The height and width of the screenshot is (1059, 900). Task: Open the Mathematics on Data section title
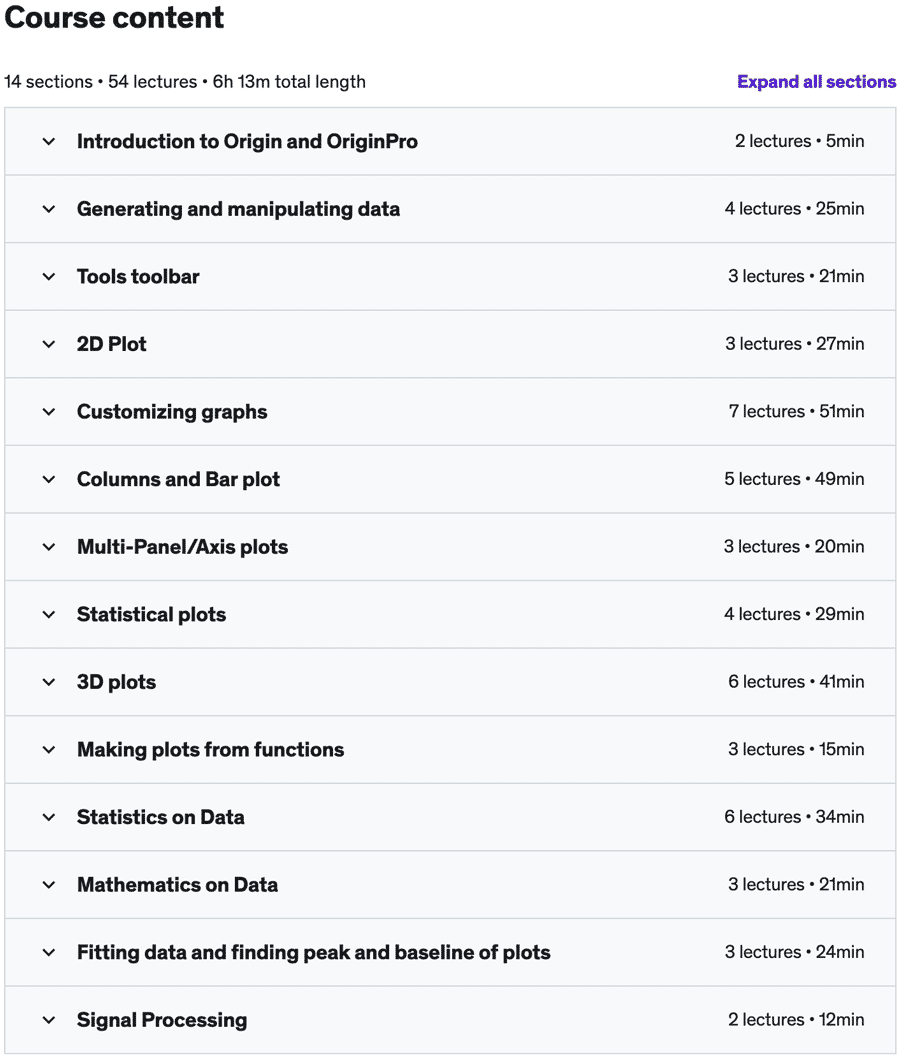(x=177, y=885)
